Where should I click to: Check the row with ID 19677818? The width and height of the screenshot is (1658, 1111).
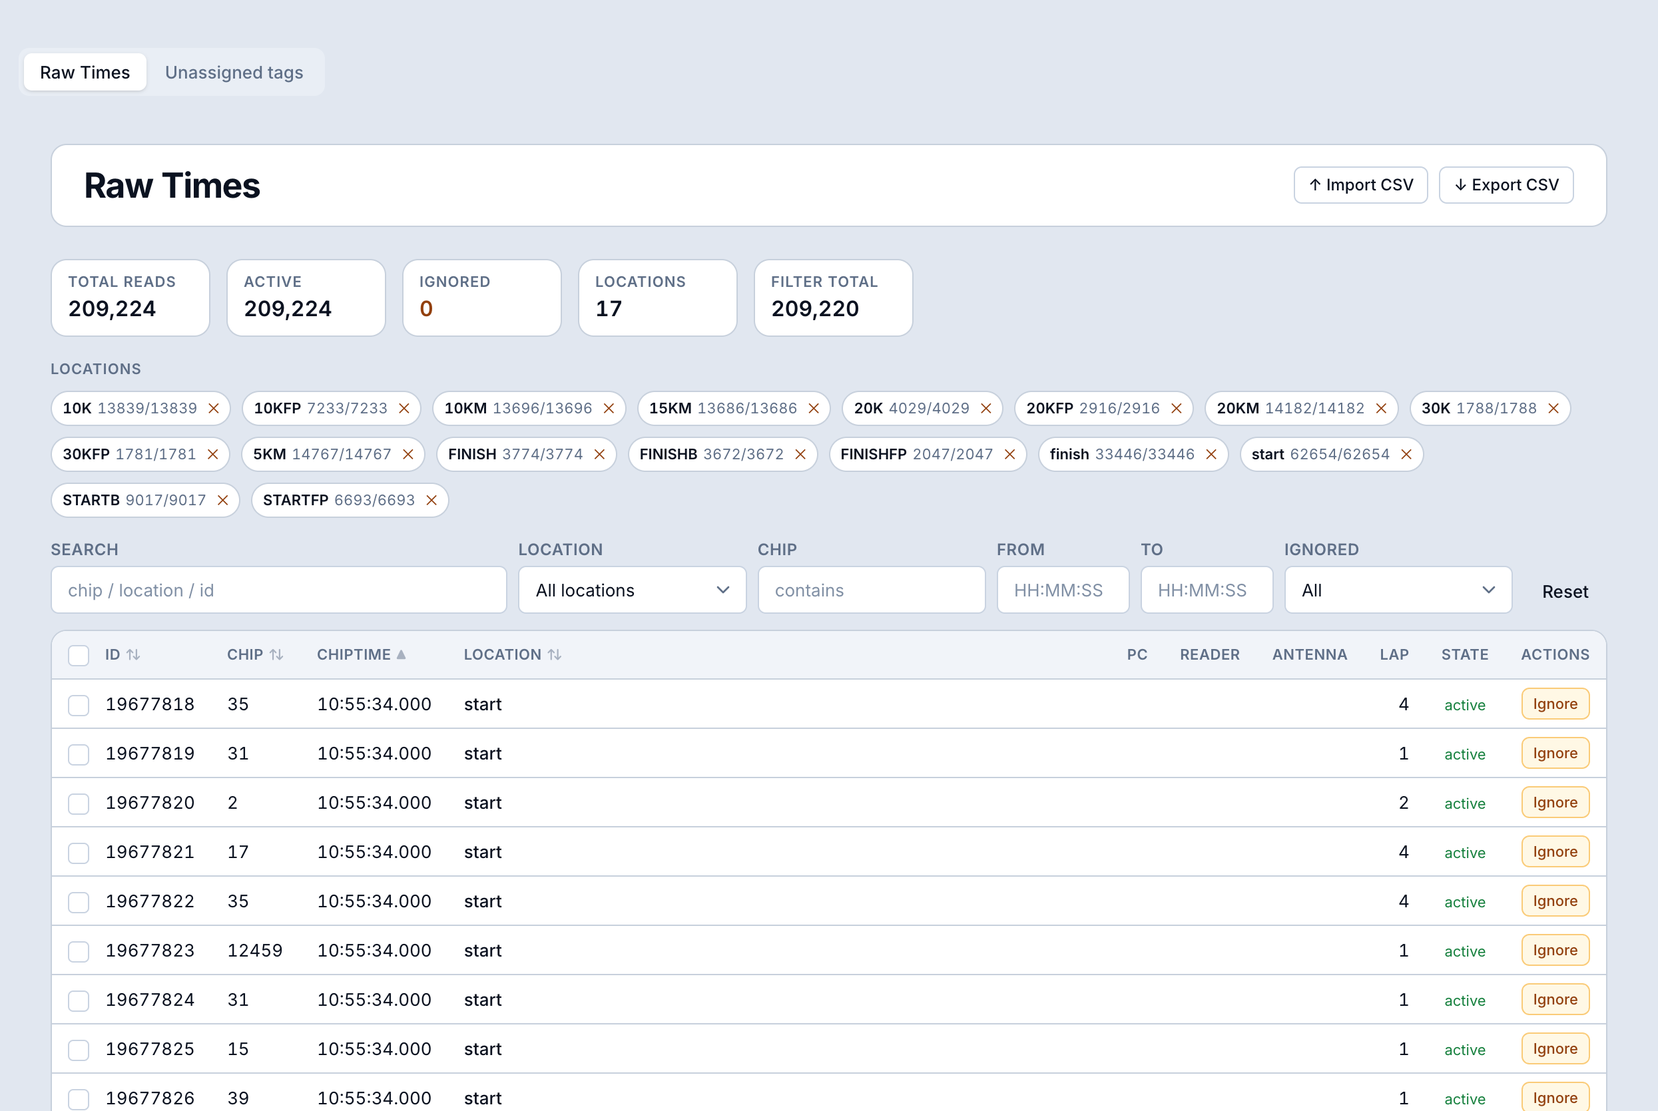(x=79, y=705)
